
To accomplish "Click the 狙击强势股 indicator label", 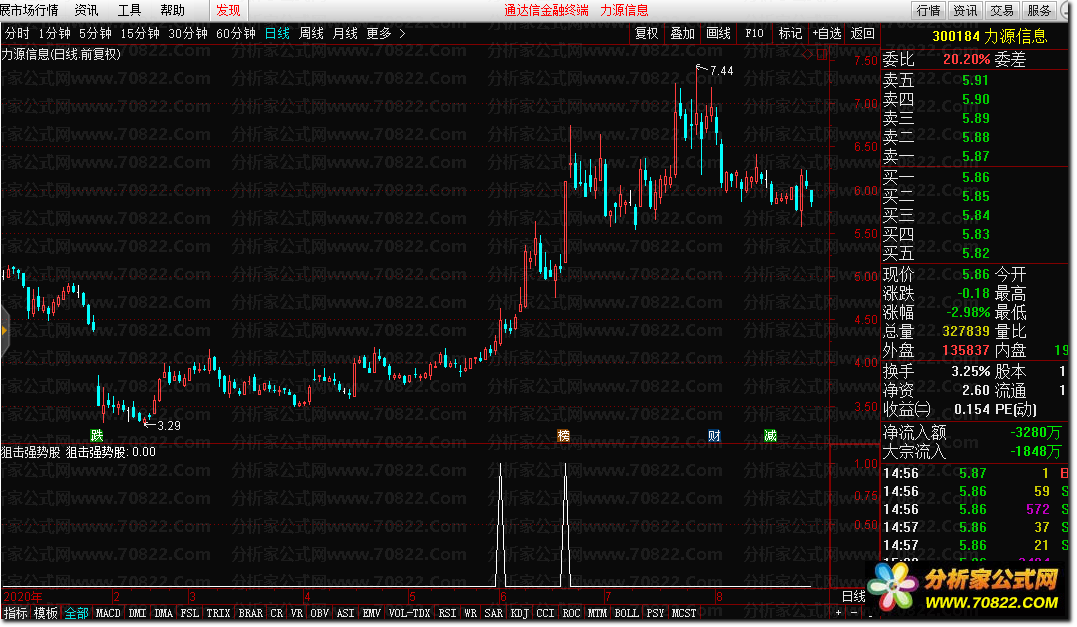I will [x=30, y=452].
